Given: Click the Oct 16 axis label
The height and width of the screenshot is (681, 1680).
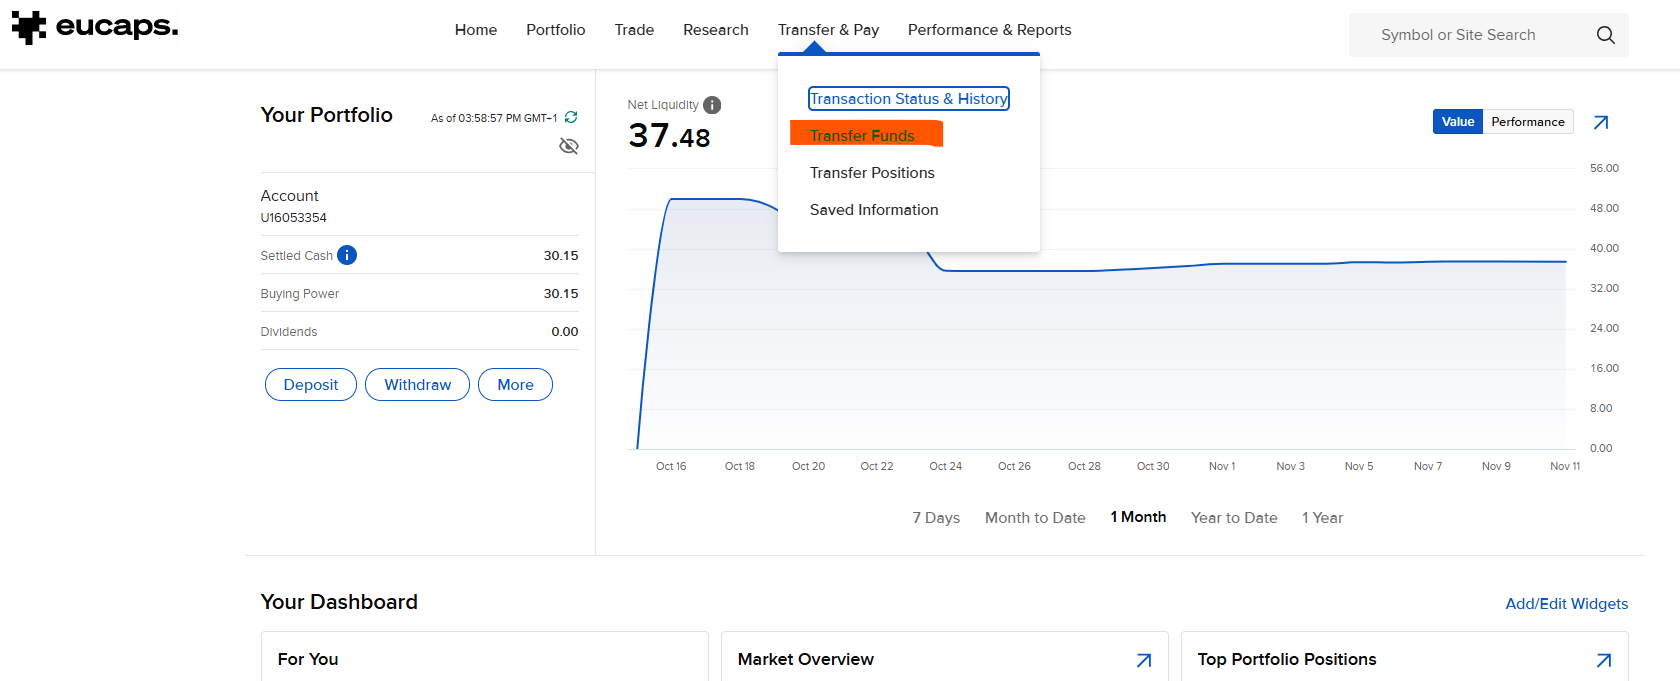Looking at the screenshot, I should point(671,466).
